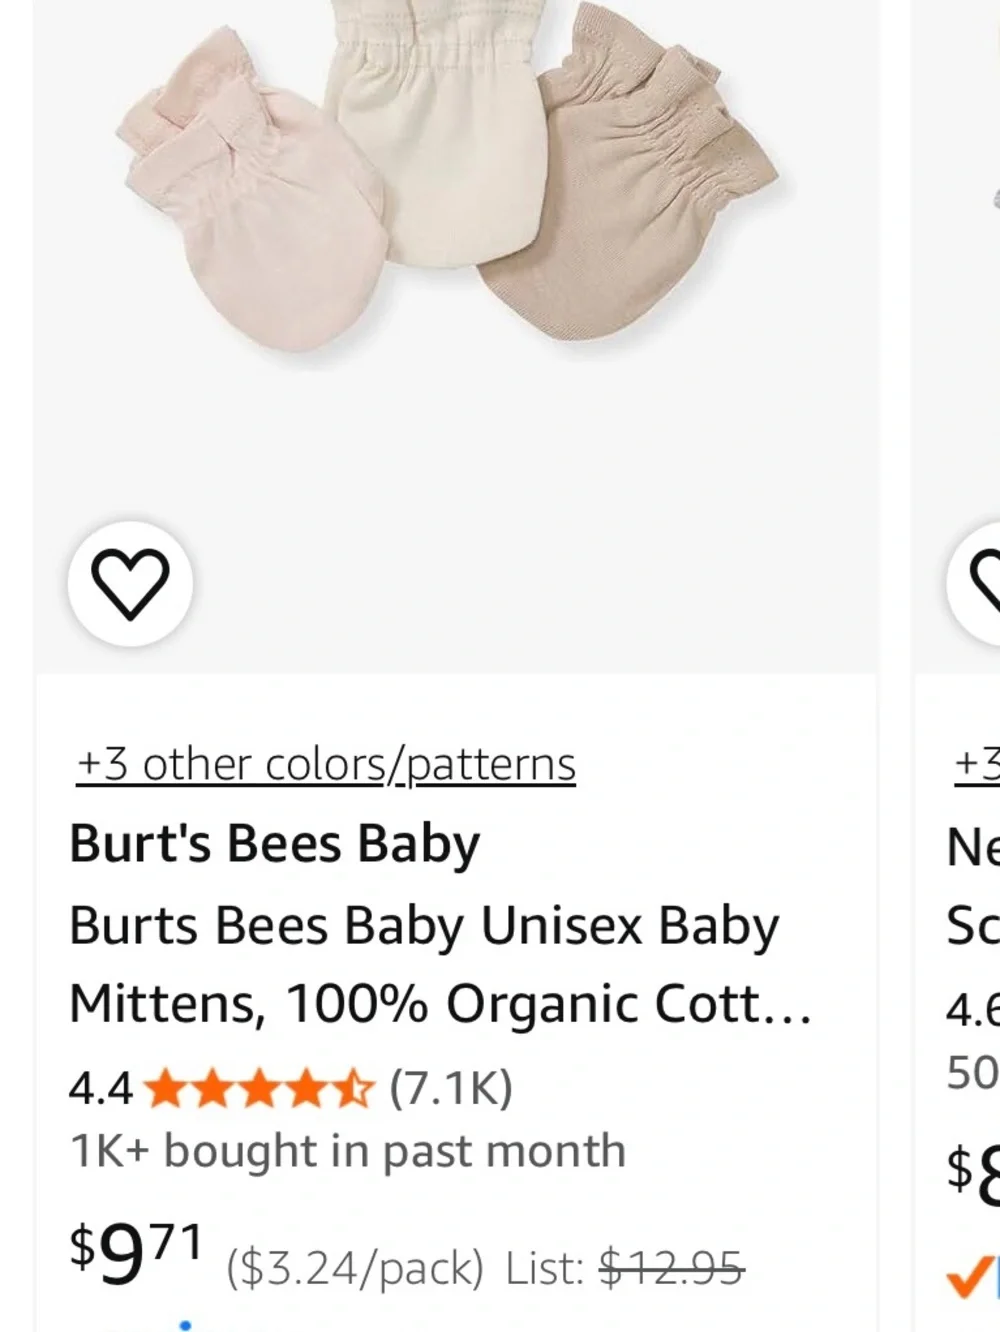Click the next product's 4.6 rating
This screenshot has width=1000, height=1332.
pos(973,1011)
